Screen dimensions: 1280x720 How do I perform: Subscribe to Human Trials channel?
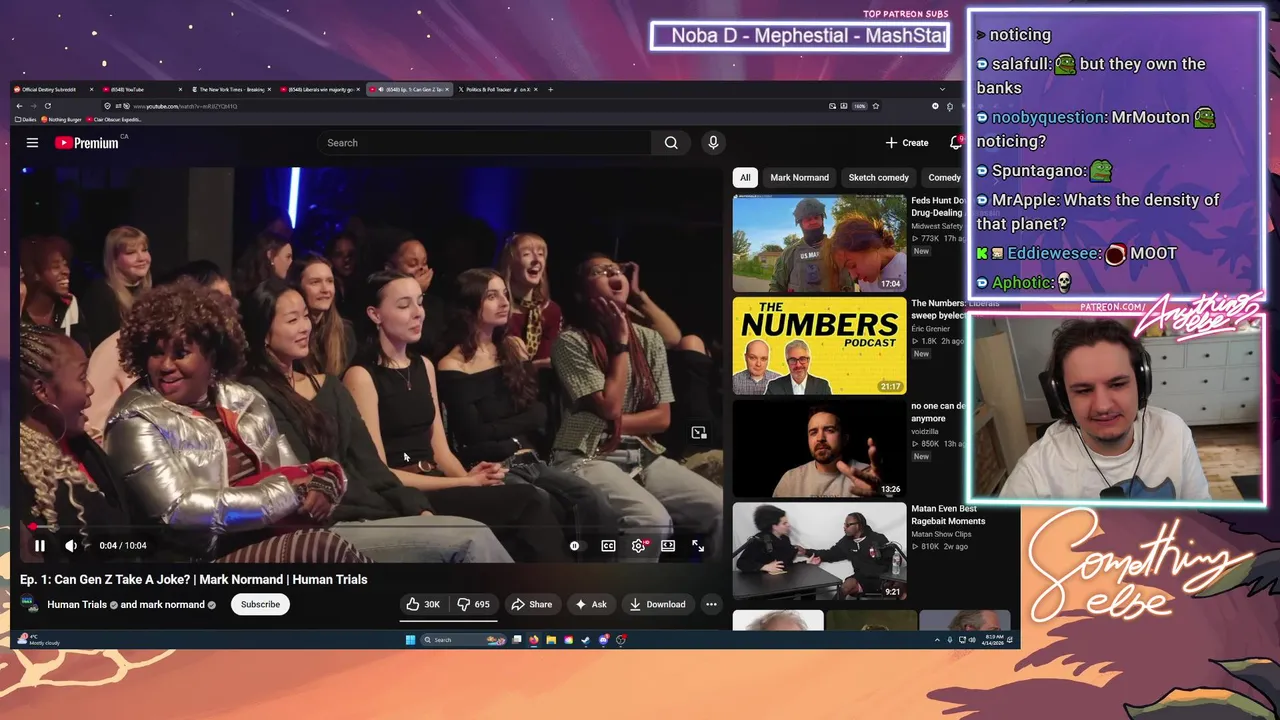click(260, 604)
